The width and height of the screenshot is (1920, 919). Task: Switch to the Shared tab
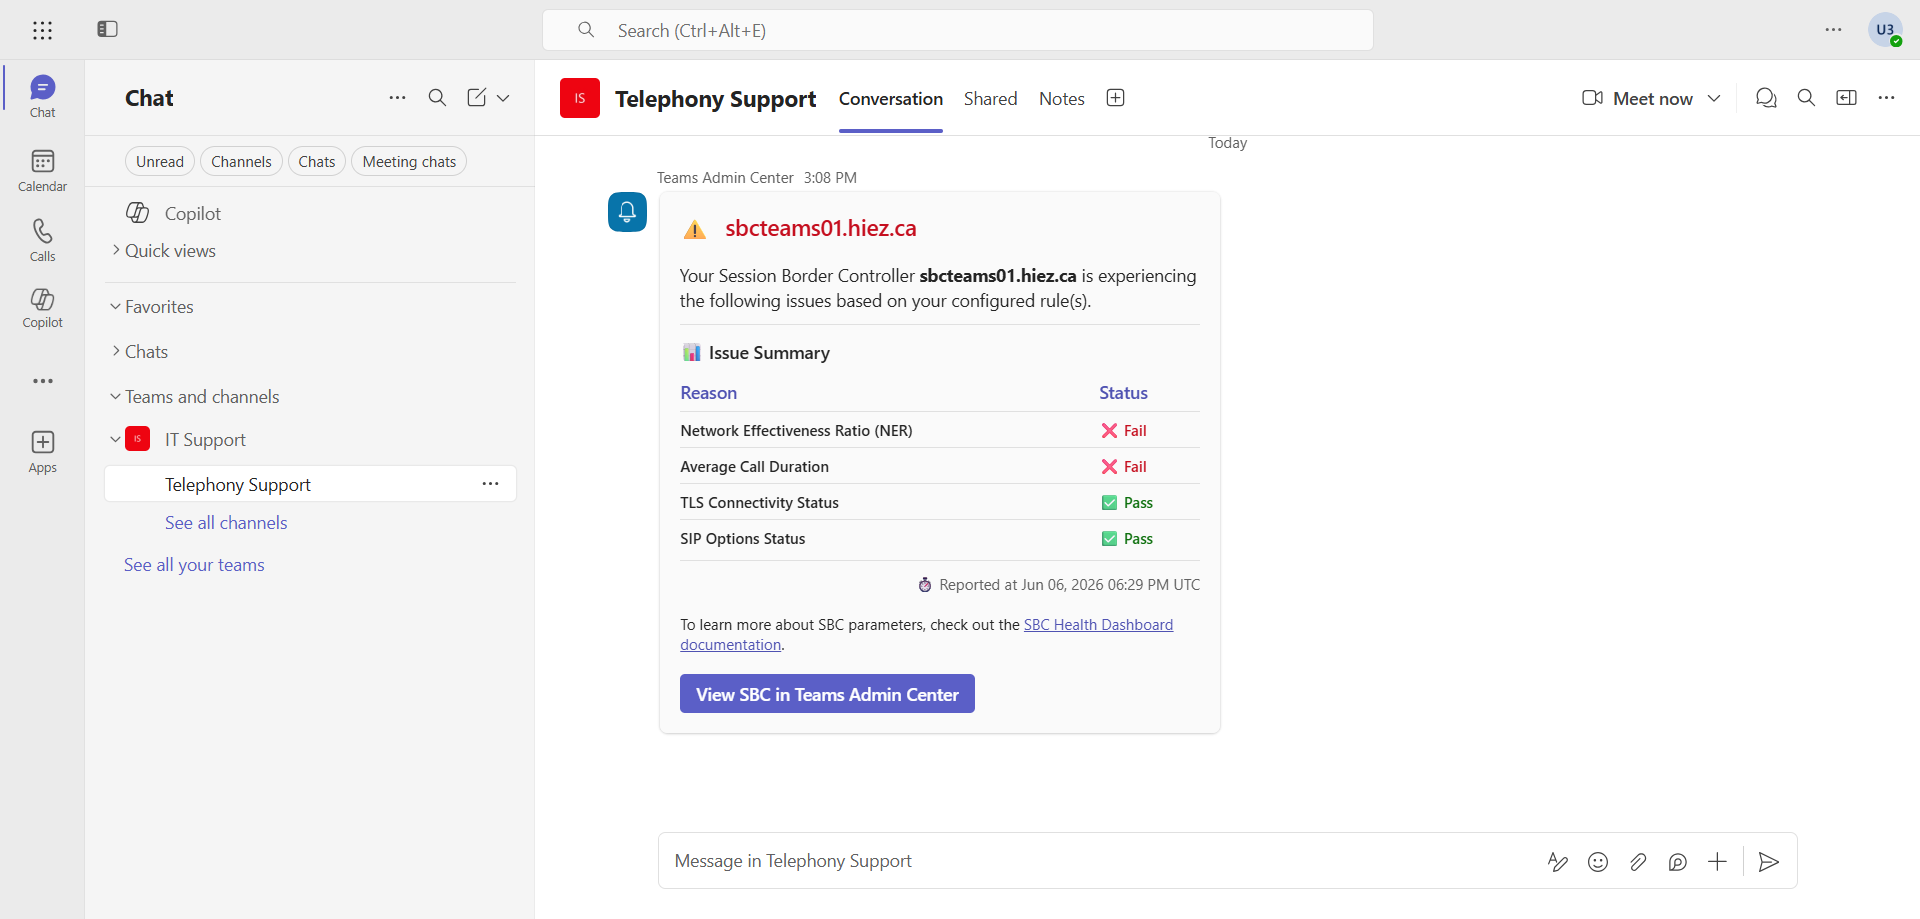tap(990, 99)
